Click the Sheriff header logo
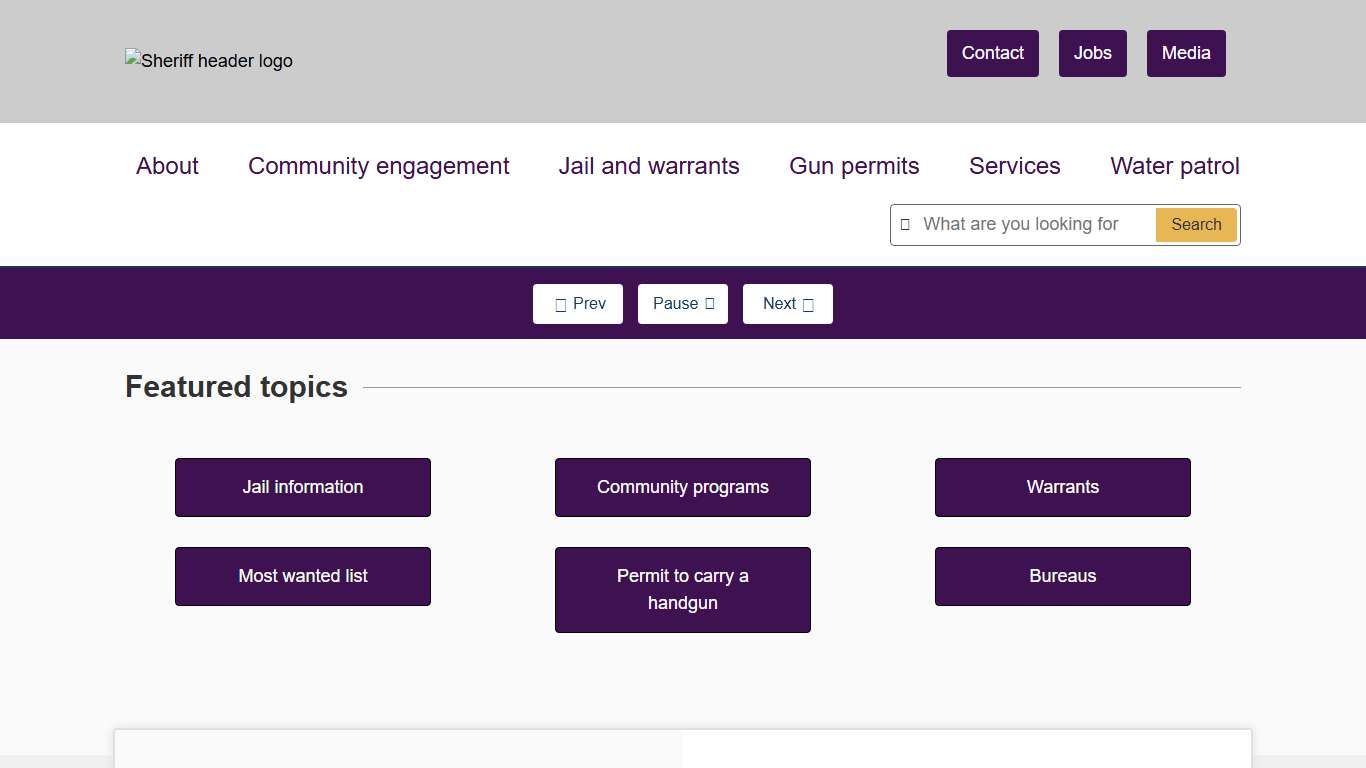 [x=209, y=61]
